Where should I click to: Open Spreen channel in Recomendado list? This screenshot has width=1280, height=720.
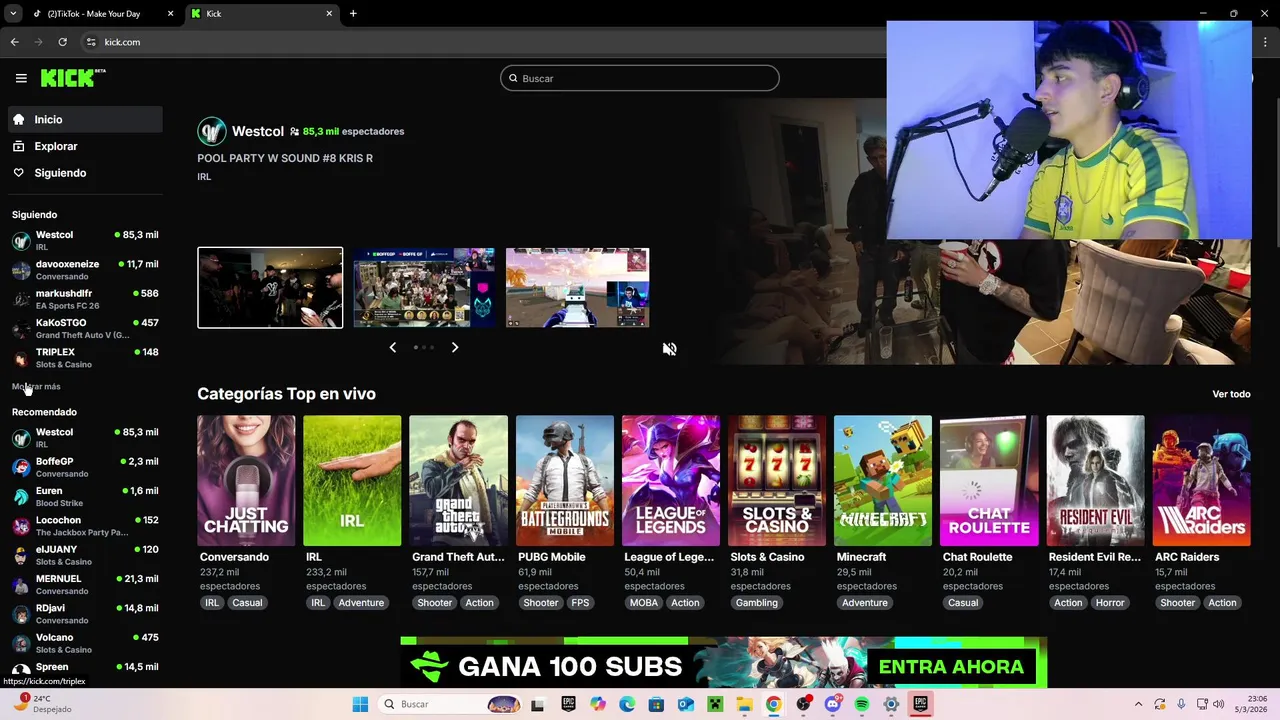(x=85, y=669)
